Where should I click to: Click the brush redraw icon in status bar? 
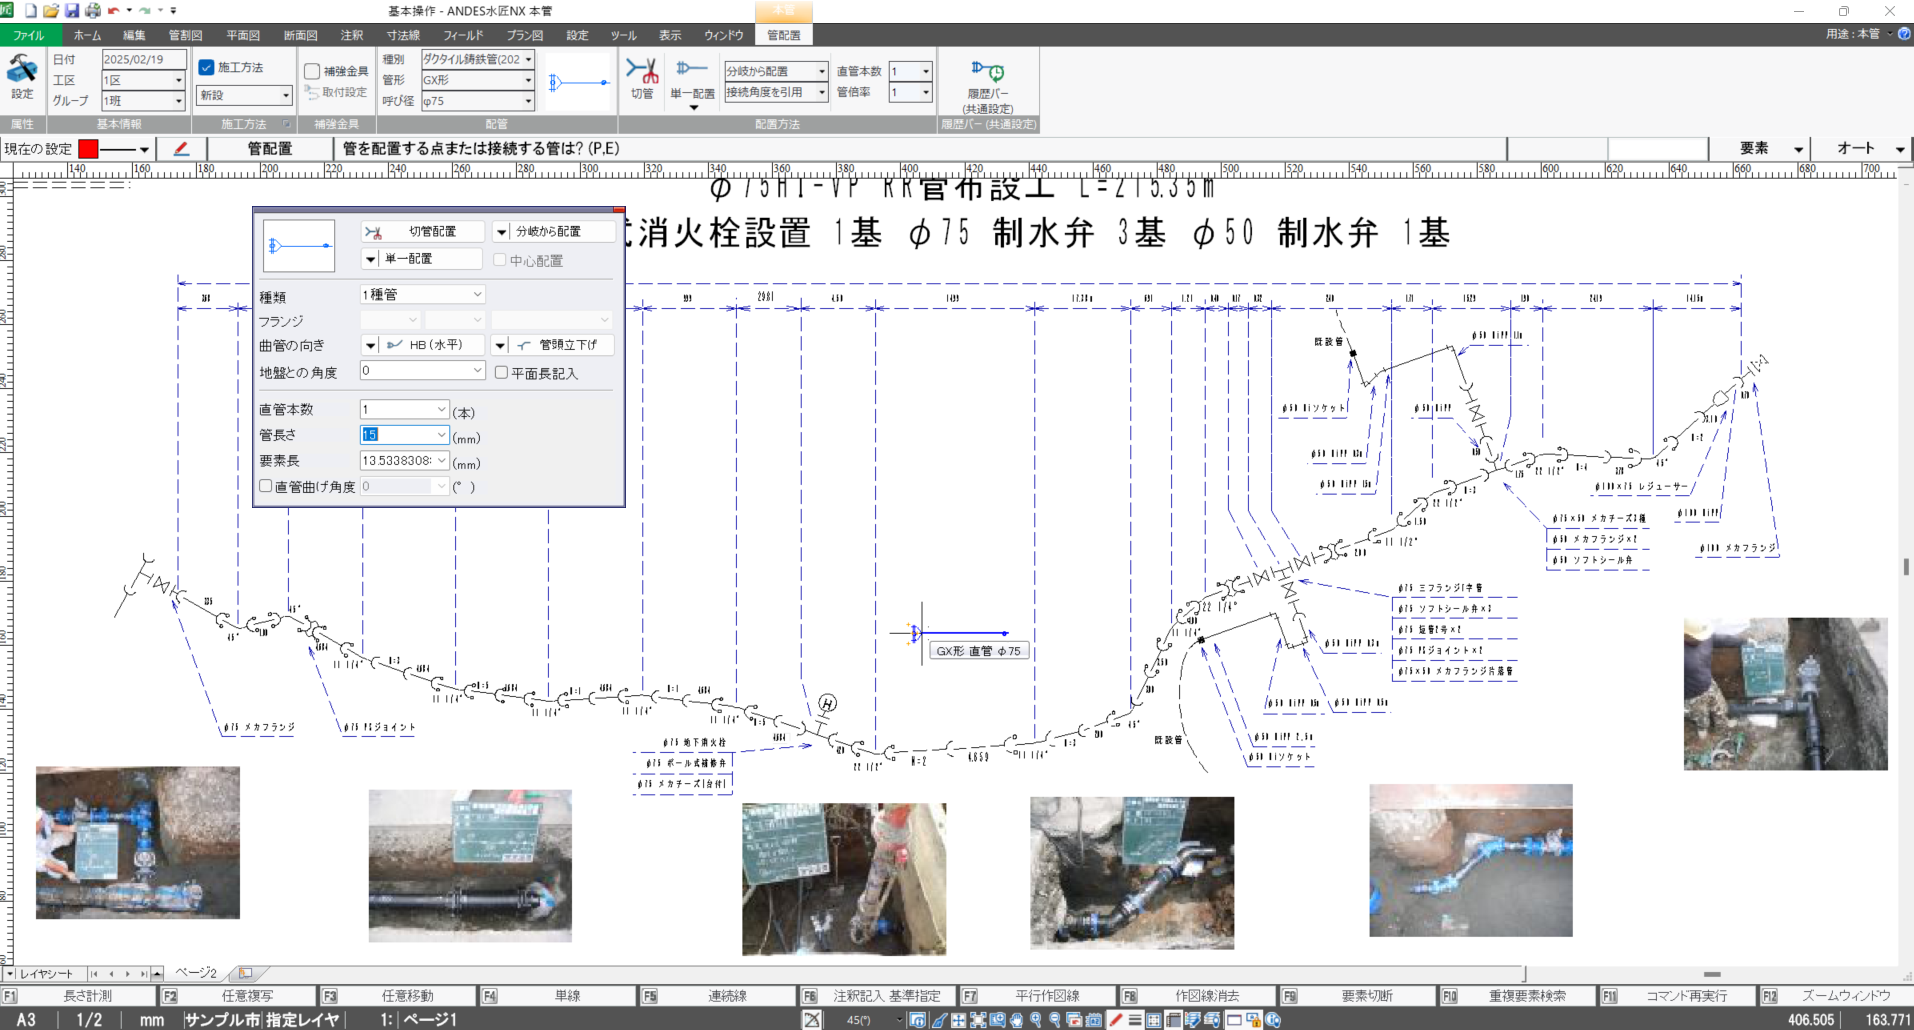pos(938,1020)
